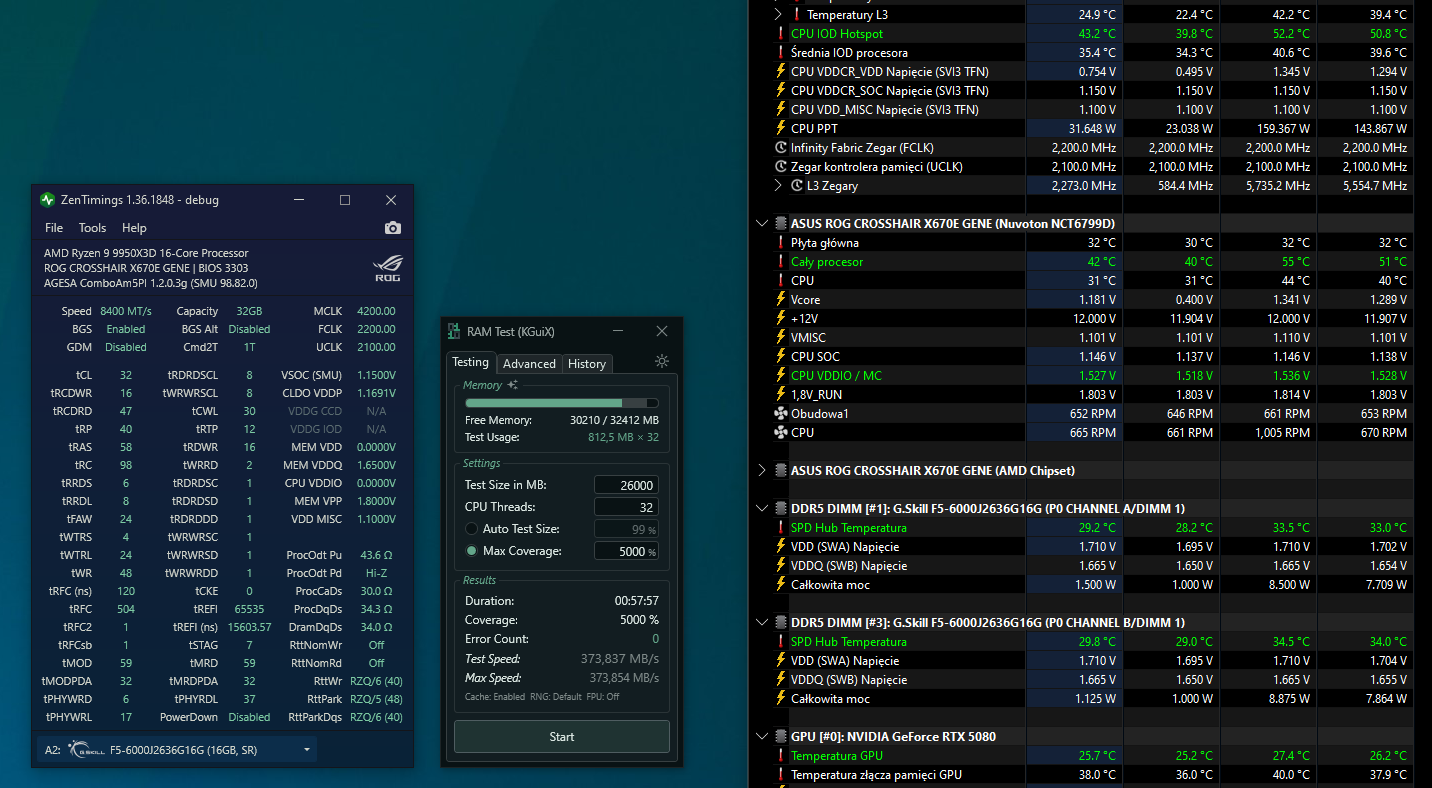Open the History tab in RAM Test
The width and height of the screenshot is (1432, 788).
pos(587,364)
